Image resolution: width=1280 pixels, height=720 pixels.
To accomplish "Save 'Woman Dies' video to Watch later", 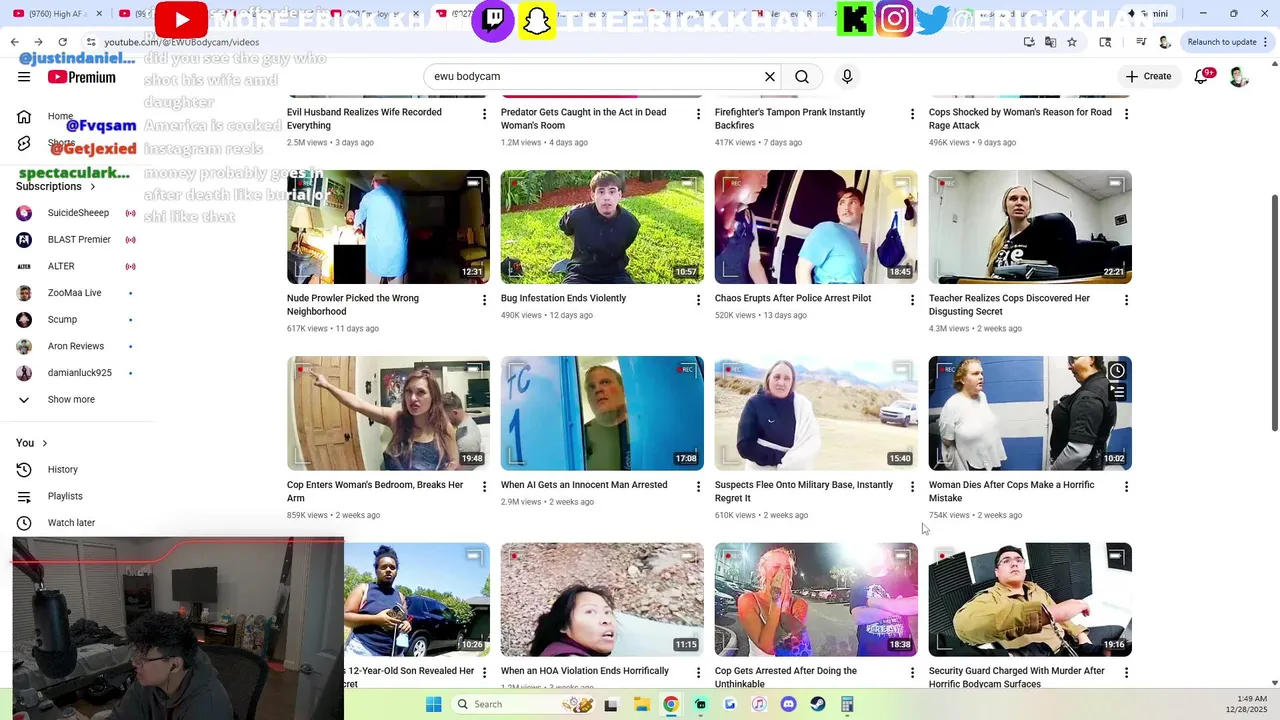I will pyautogui.click(x=1117, y=371).
